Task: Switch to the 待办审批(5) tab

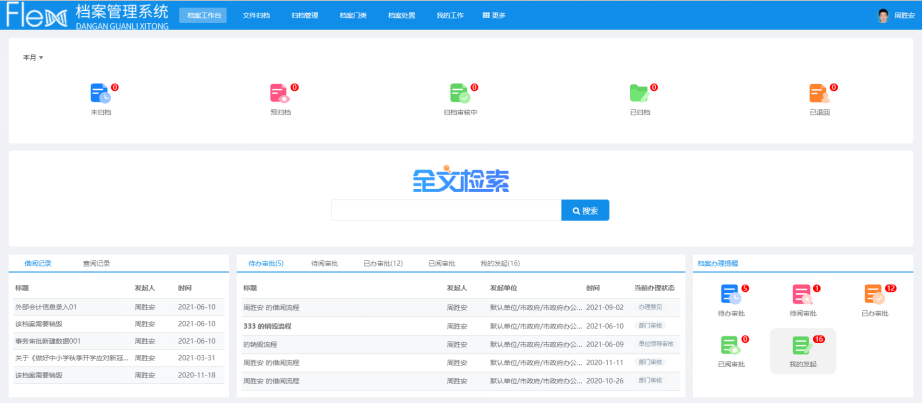Action: [266, 263]
